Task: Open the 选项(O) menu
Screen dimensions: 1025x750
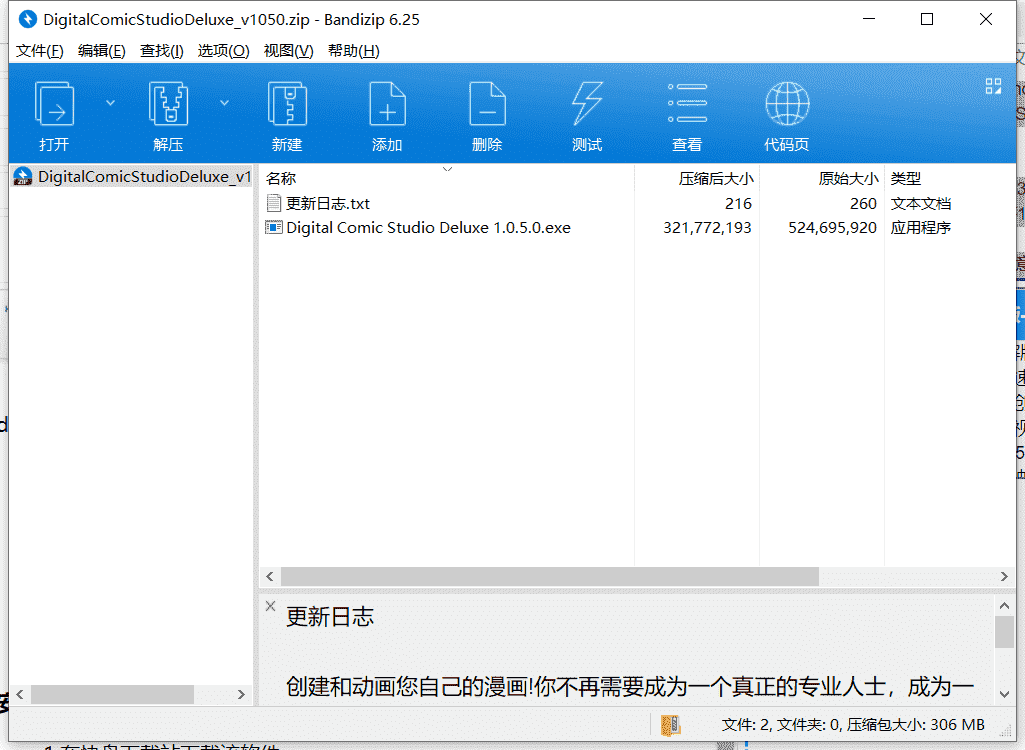Action: [224, 51]
